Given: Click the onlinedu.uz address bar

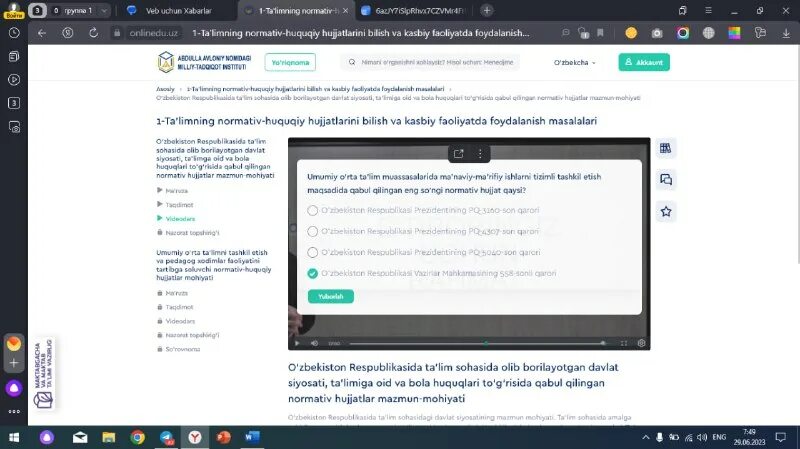Looking at the screenshot, I should click(x=153, y=33).
